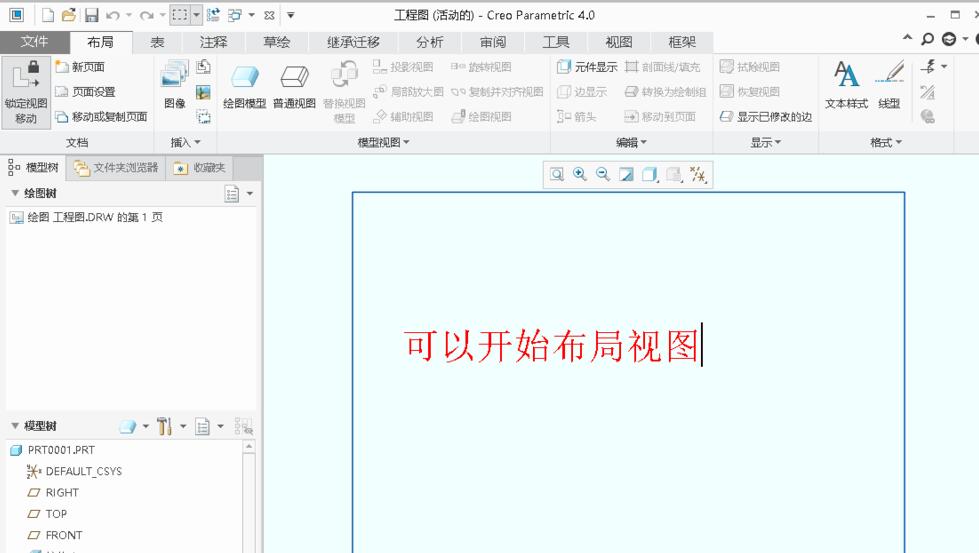Click the refit view icon
979x553 pixels.
(x=556, y=174)
